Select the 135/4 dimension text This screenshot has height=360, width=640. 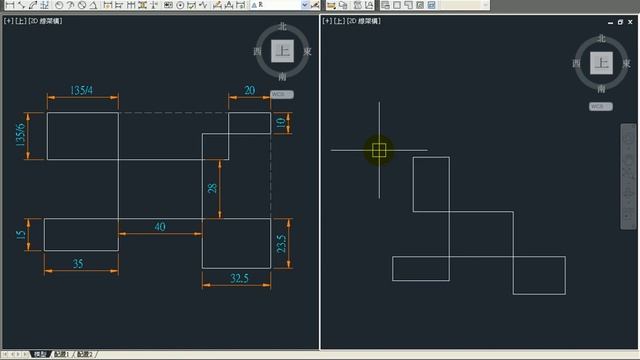point(81,90)
